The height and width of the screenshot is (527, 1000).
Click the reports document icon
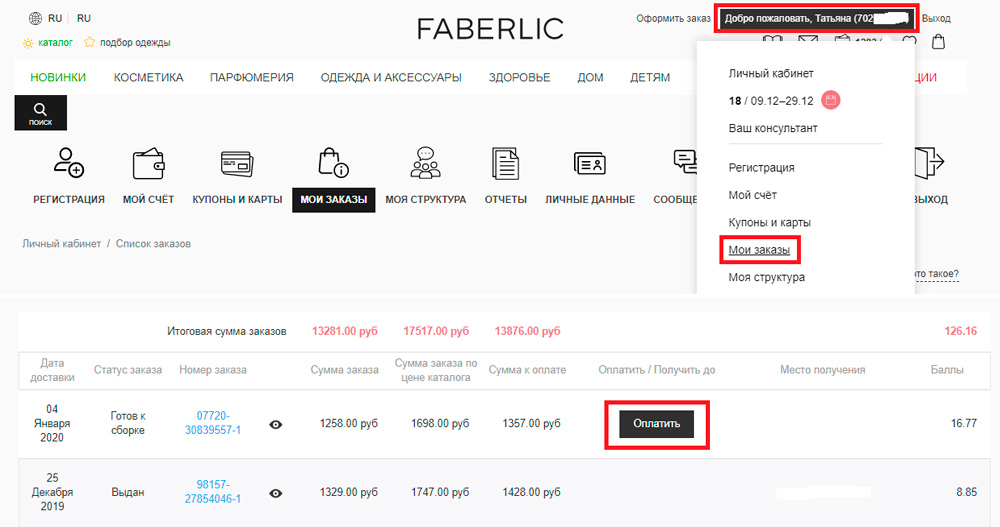506,163
